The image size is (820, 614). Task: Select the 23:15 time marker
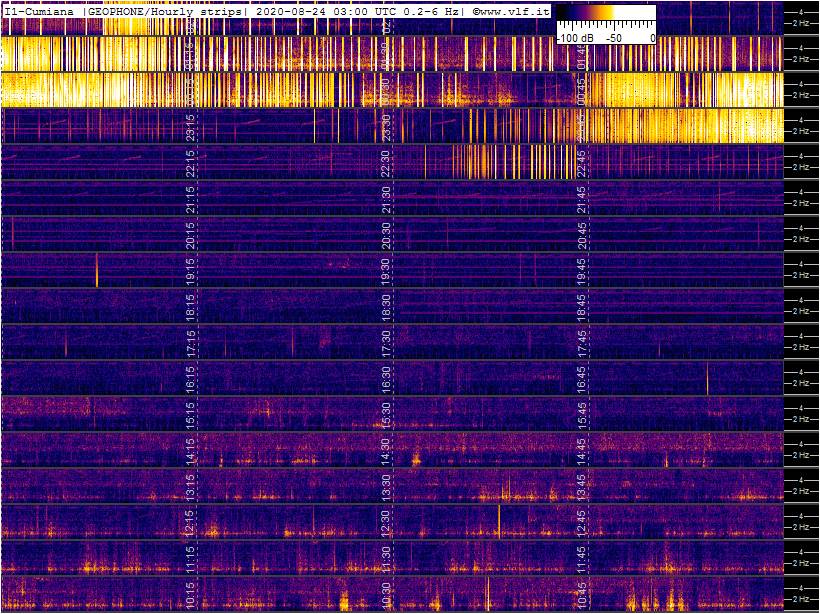pyautogui.click(x=191, y=126)
